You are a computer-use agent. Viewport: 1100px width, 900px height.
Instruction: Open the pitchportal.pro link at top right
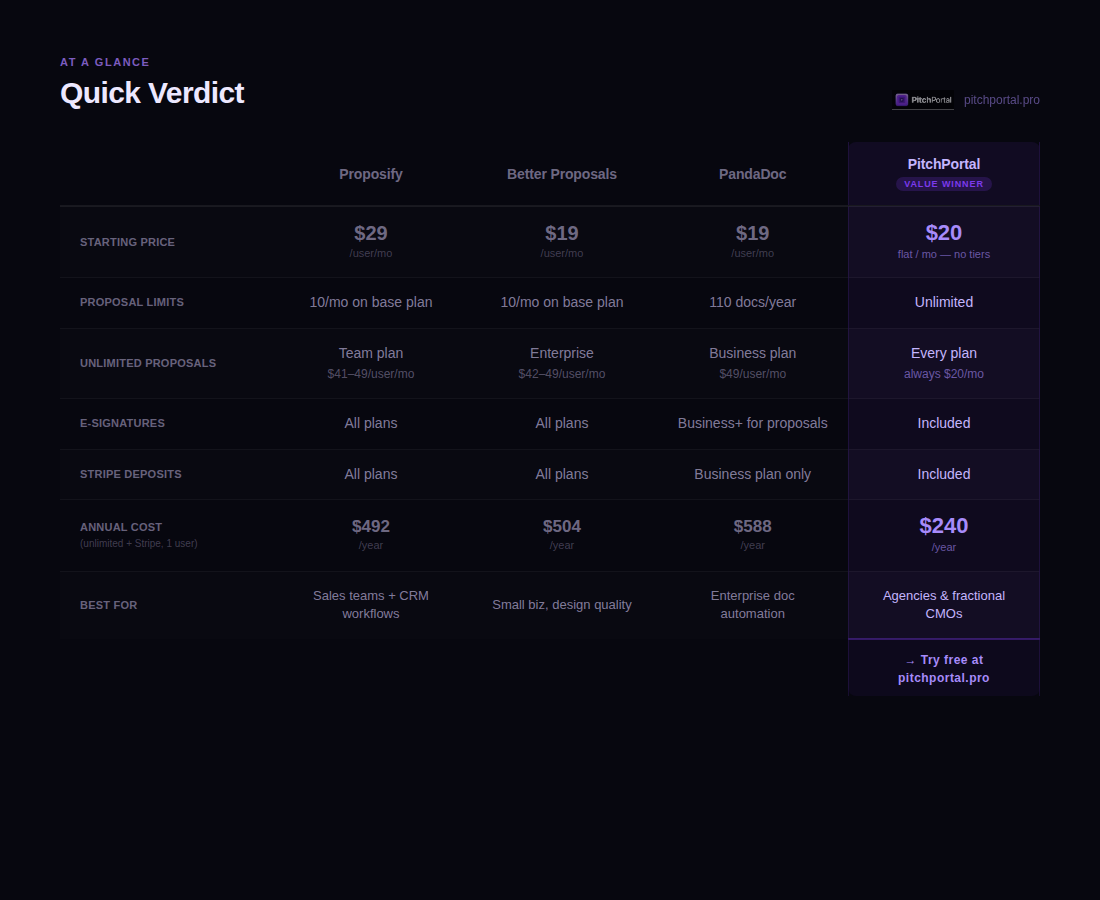point(1001,100)
